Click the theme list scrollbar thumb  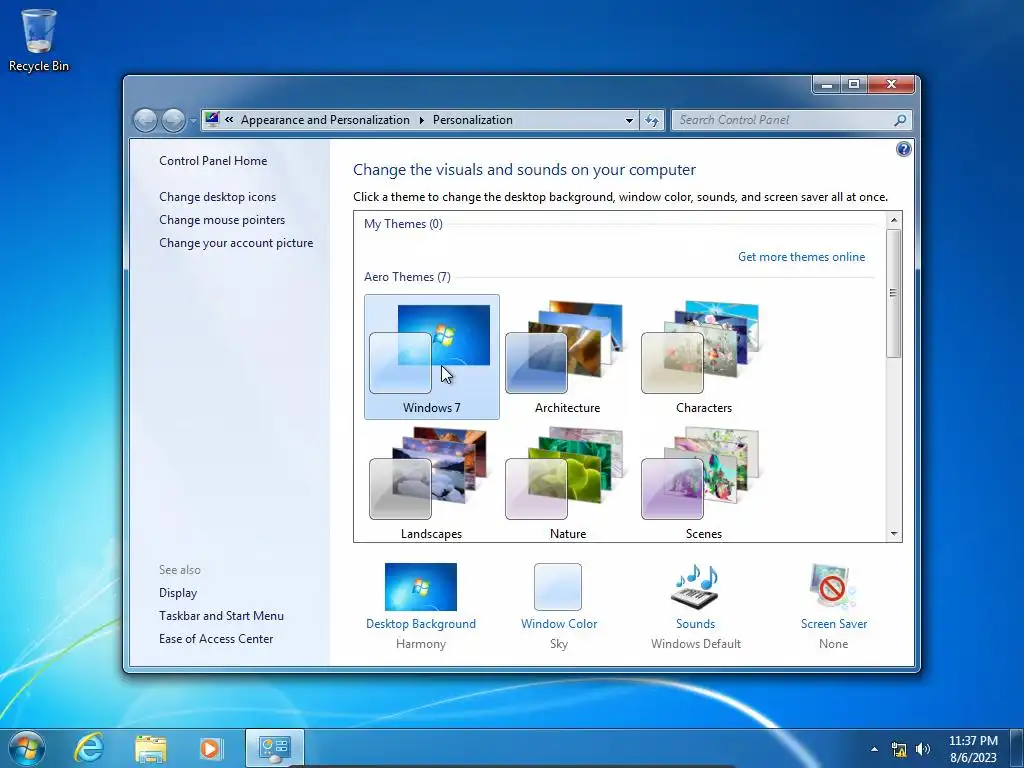coord(894,293)
